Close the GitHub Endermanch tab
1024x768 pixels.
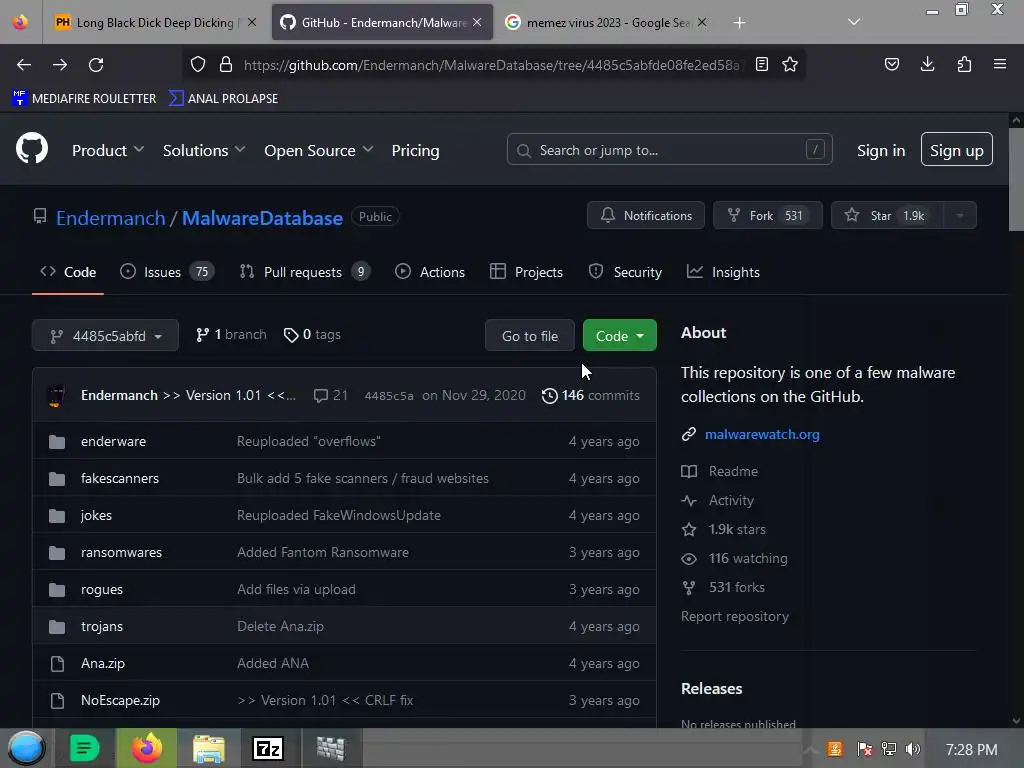point(477,22)
